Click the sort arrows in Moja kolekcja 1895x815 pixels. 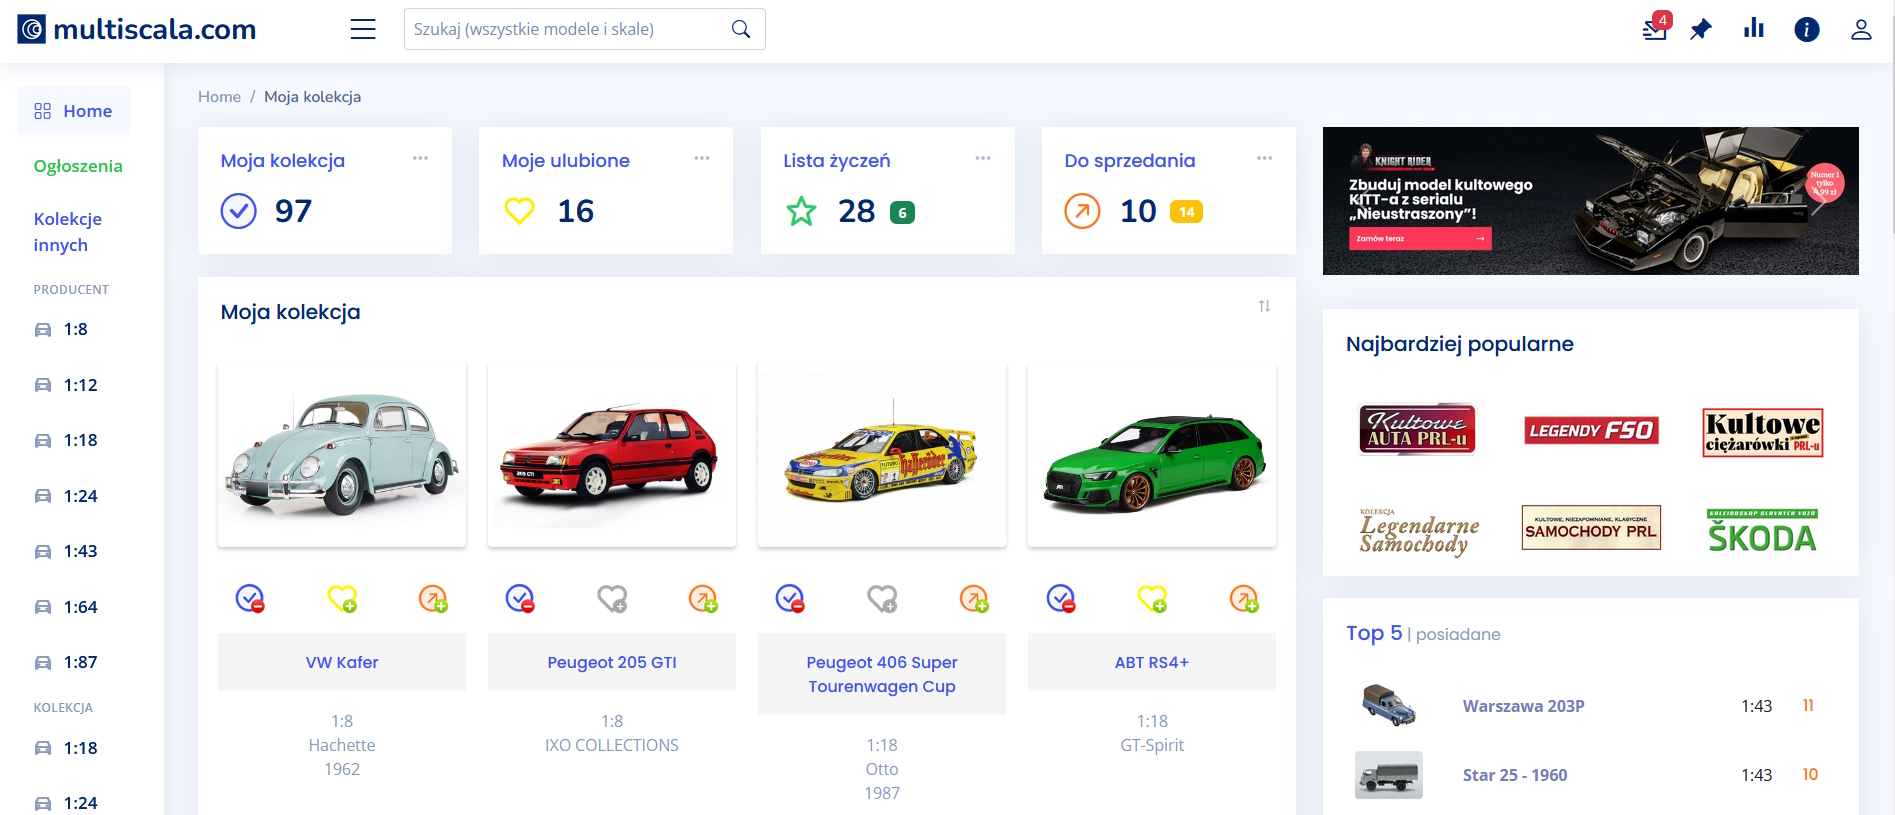click(1264, 306)
